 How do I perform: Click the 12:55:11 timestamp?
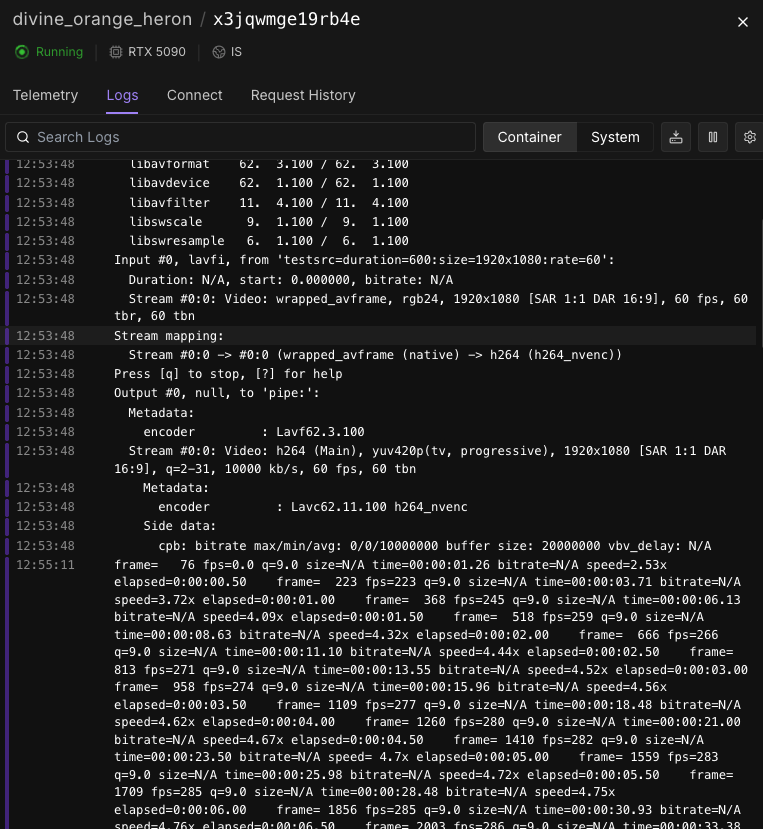point(45,565)
